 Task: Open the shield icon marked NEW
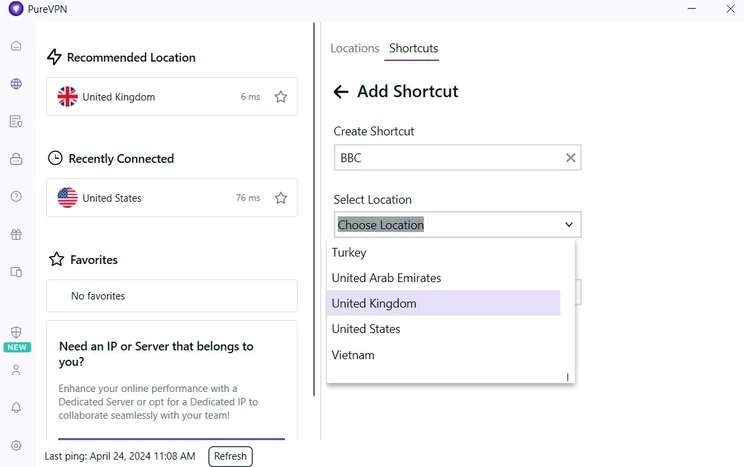coord(16,332)
